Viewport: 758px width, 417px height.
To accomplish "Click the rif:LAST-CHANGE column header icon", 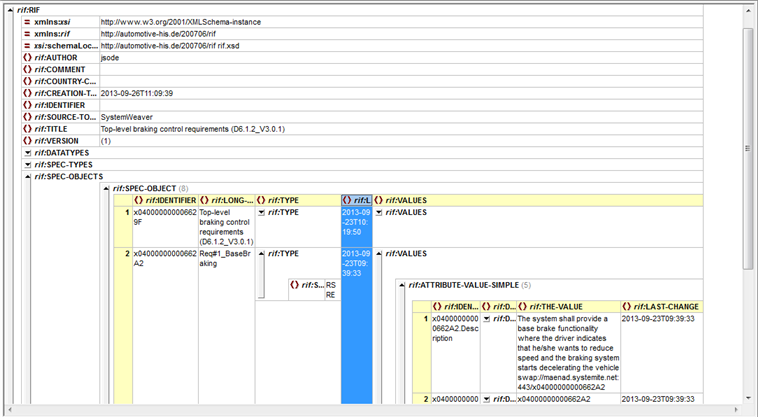I will point(627,306).
